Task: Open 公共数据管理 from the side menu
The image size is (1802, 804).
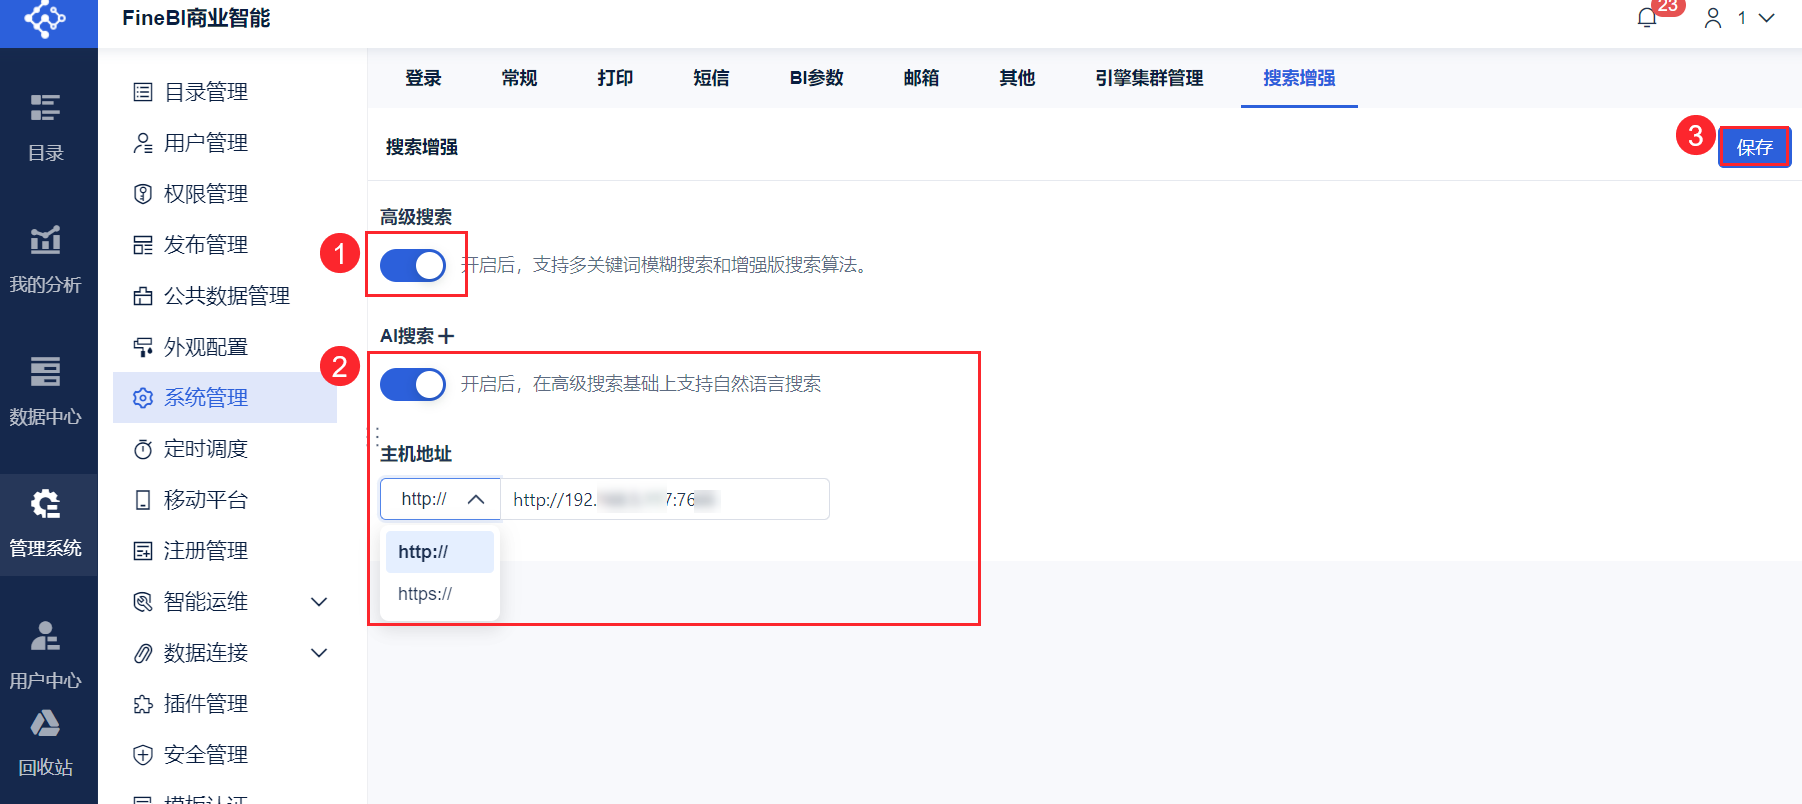Action: [225, 296]
